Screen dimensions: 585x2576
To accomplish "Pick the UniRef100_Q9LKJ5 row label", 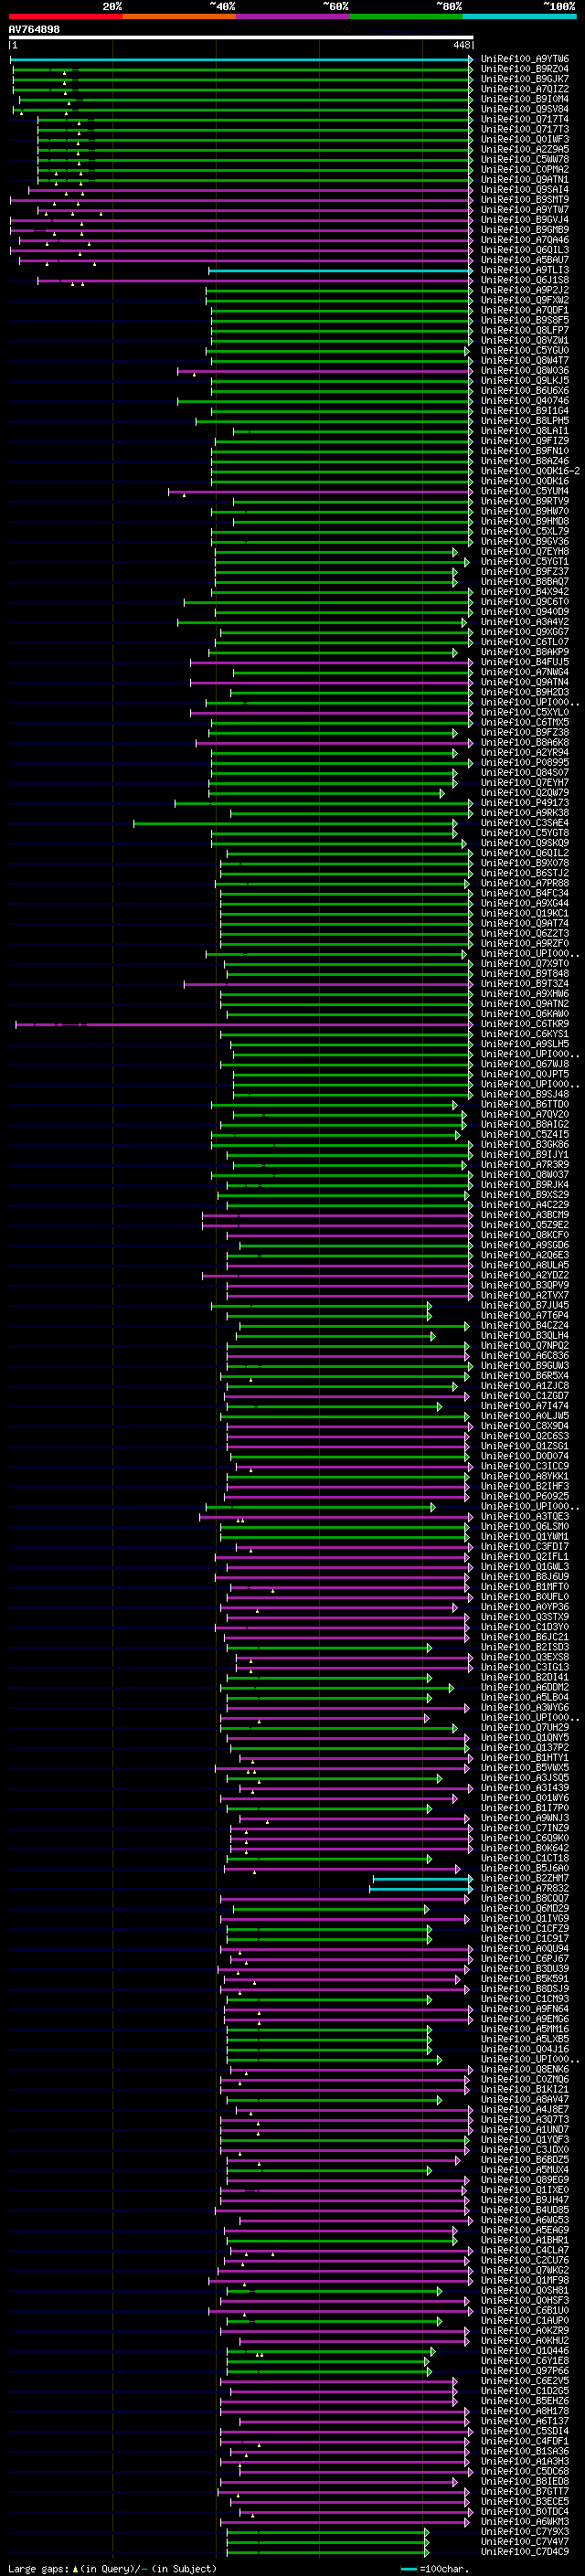I will (525, 381).
